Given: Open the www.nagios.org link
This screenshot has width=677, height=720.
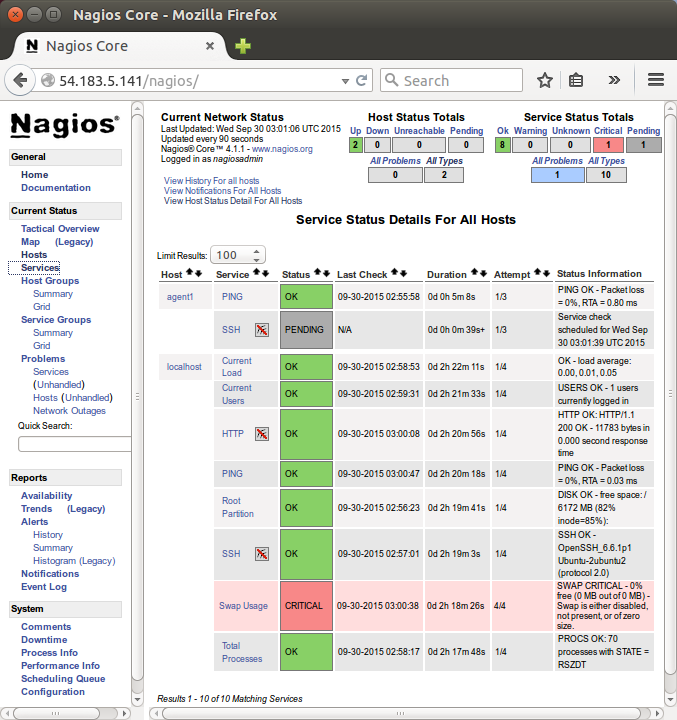Looking at the screenshot, I should coord(282,149).
